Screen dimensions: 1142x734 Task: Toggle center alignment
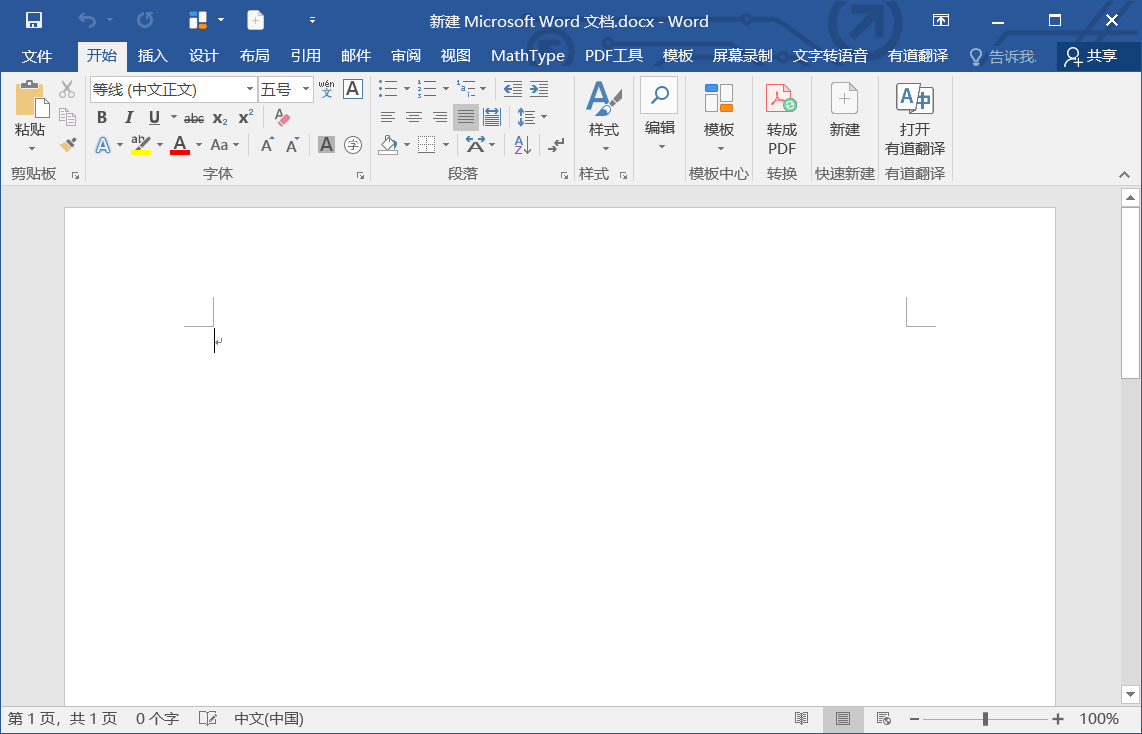point(414,117)
